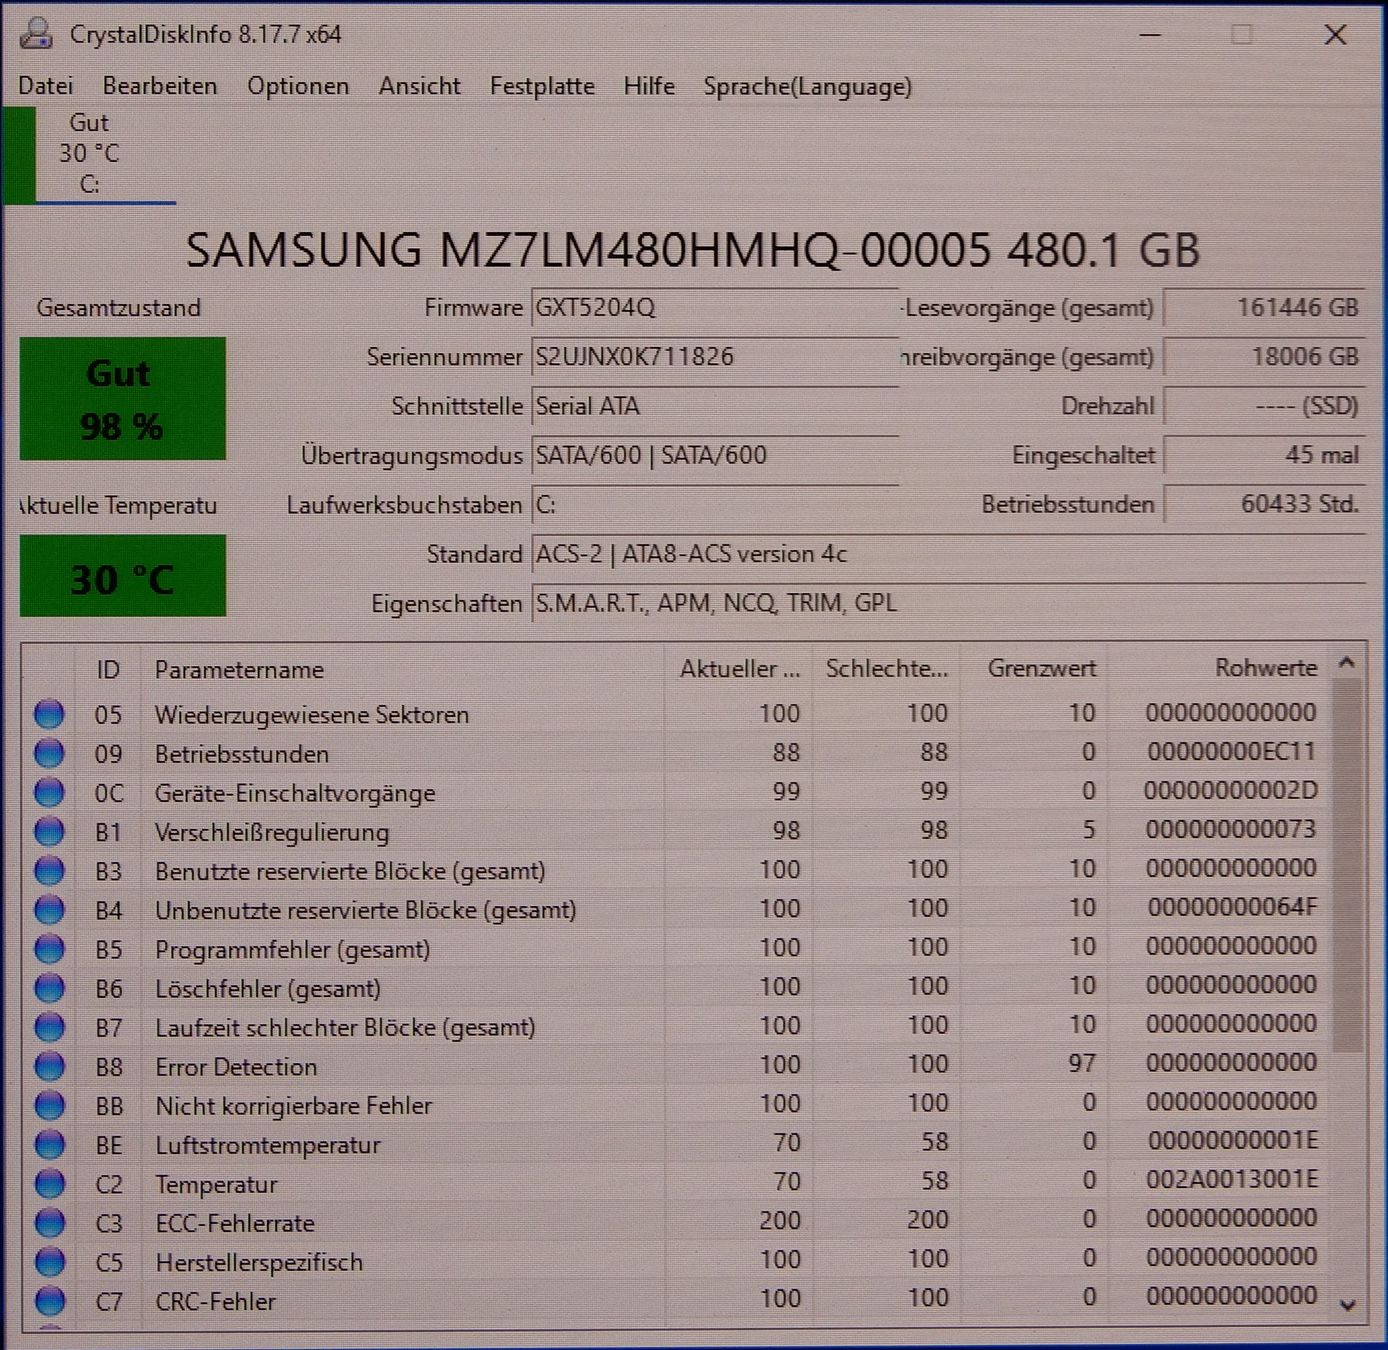
Task: Click the Eigenschaften field S.M.A.R.T., APM, NCQ
Action: pyautogui.click(x=948, y=603)
